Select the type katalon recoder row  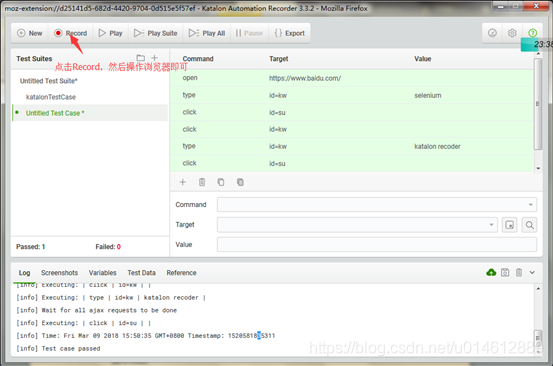point(352,146)
